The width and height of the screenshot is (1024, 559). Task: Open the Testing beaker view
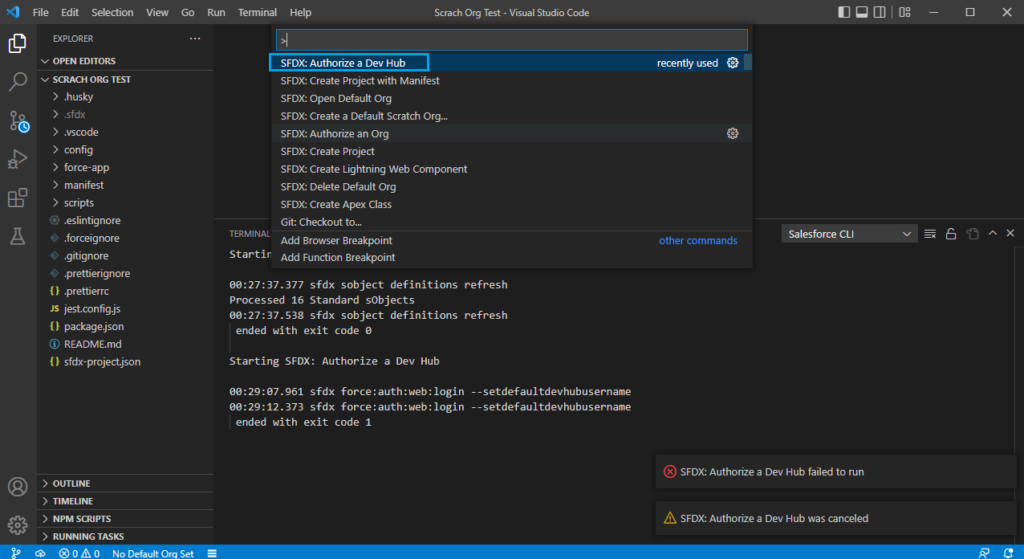(x=18, y=236)
